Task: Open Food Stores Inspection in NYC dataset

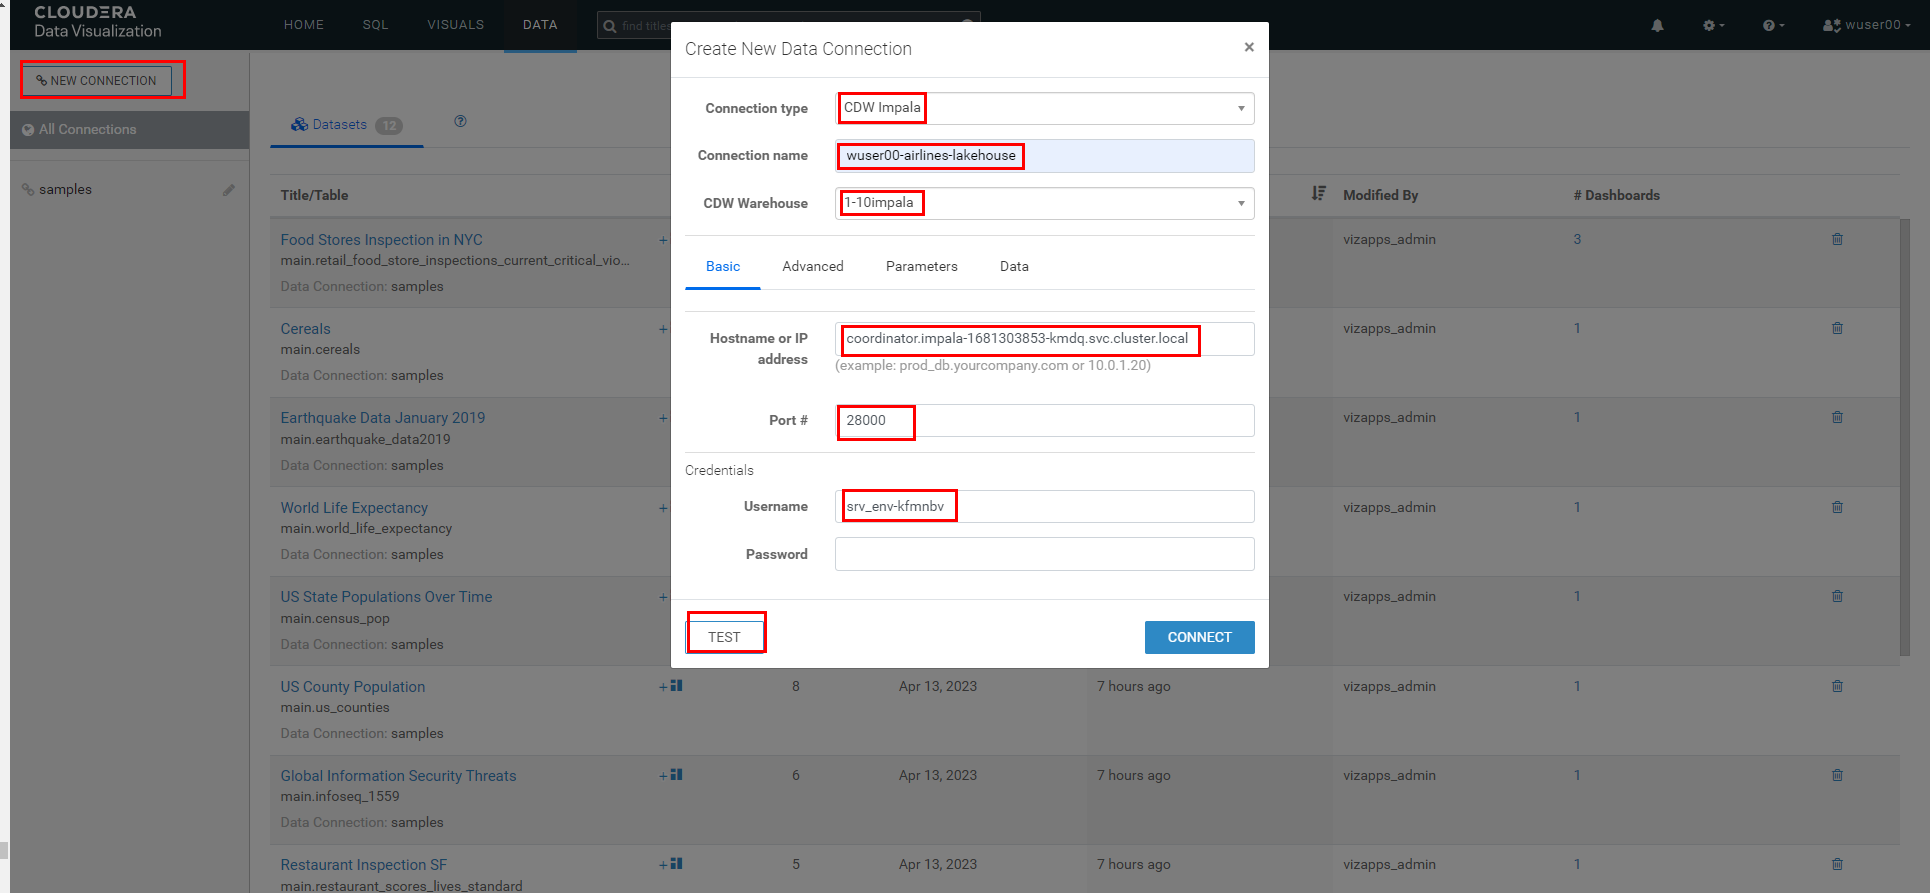Action: coord(381,240)
